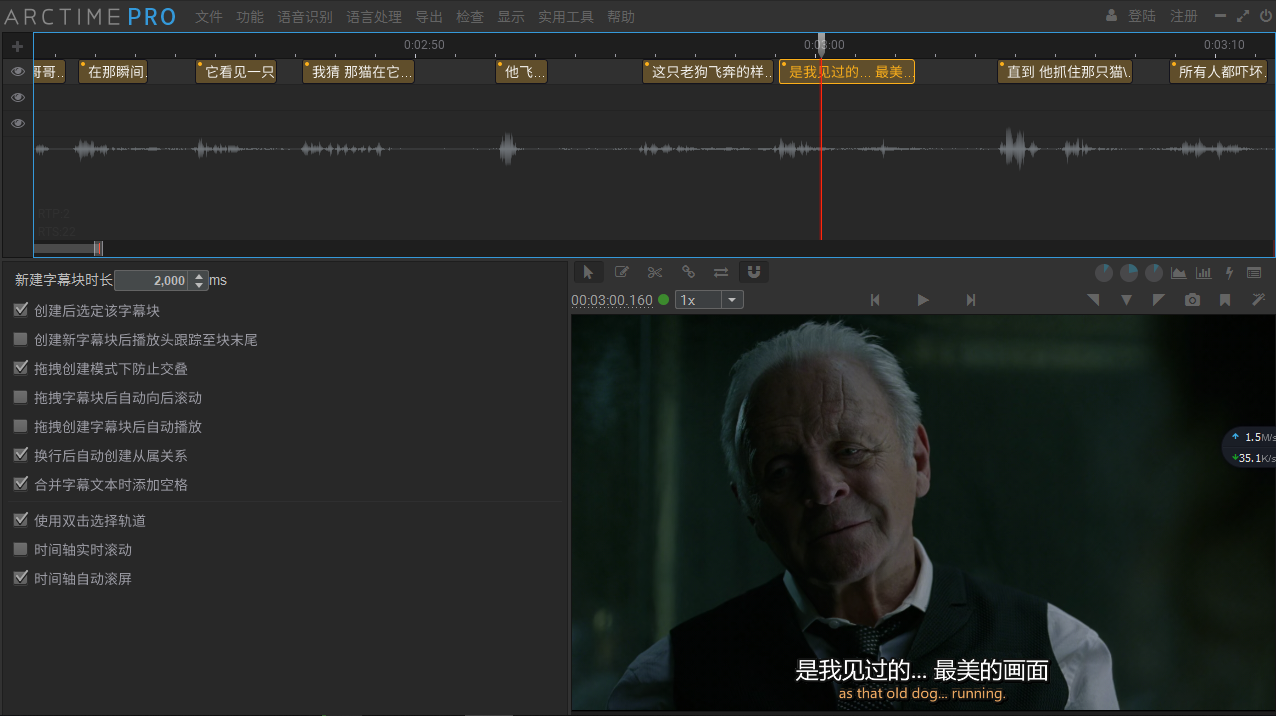Click the green status dot indicator

click(664, 299)
